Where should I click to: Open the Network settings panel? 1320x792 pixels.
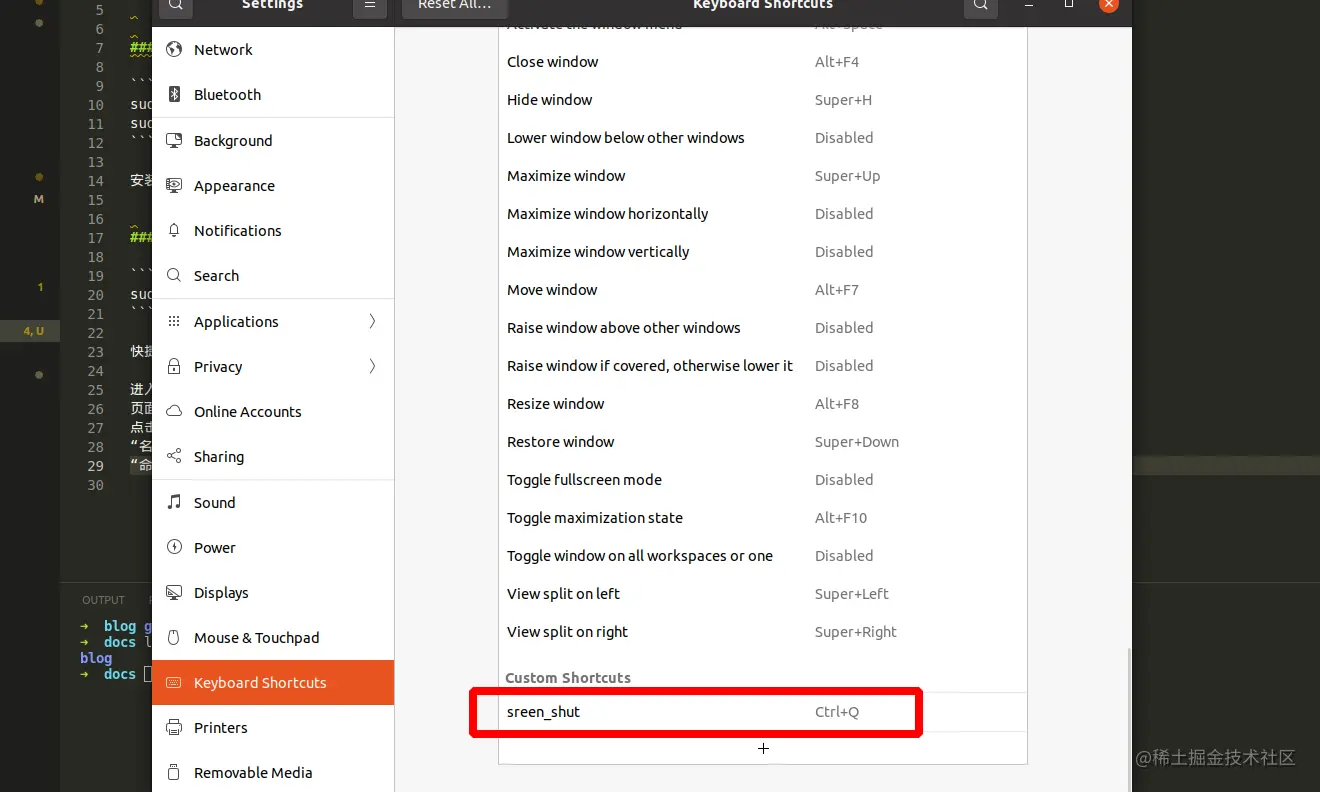[x=273, y=50]
